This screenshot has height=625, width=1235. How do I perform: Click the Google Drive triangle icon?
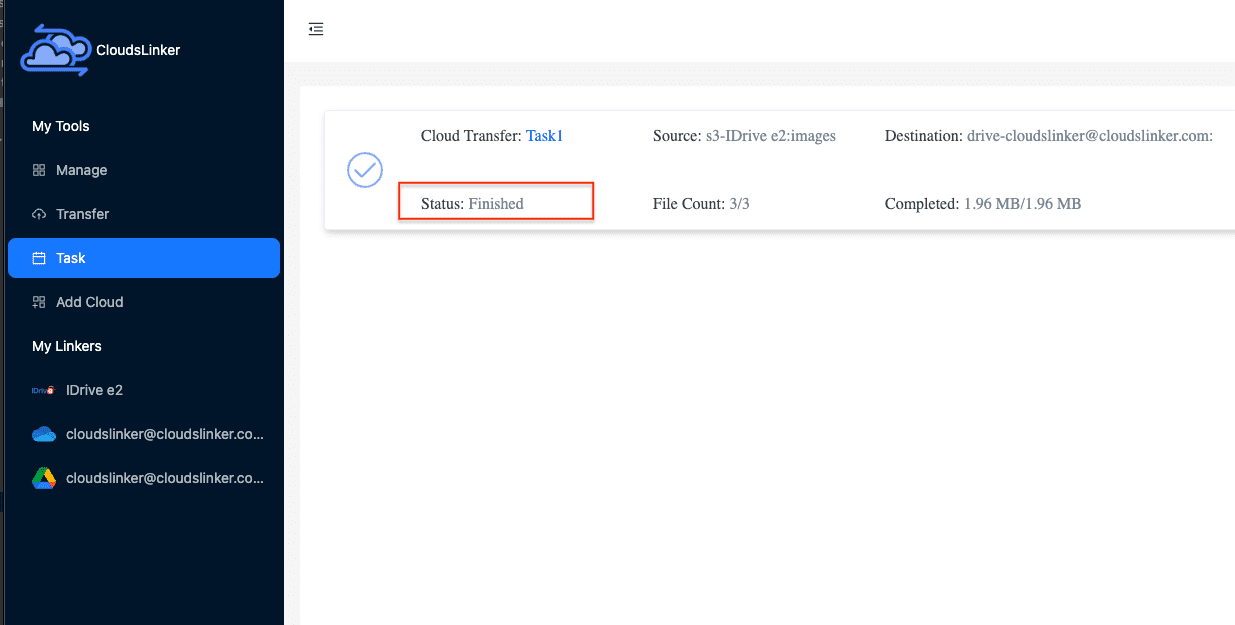(43, 478)
